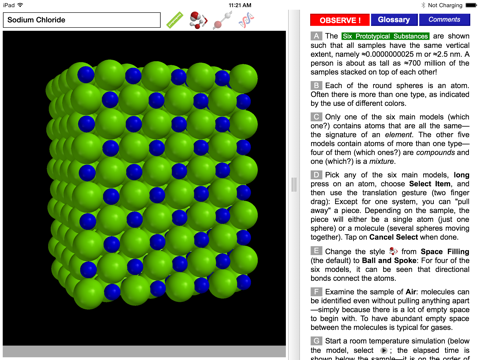
Task: Tap section marker A
Action: click(x=316, y=36)
